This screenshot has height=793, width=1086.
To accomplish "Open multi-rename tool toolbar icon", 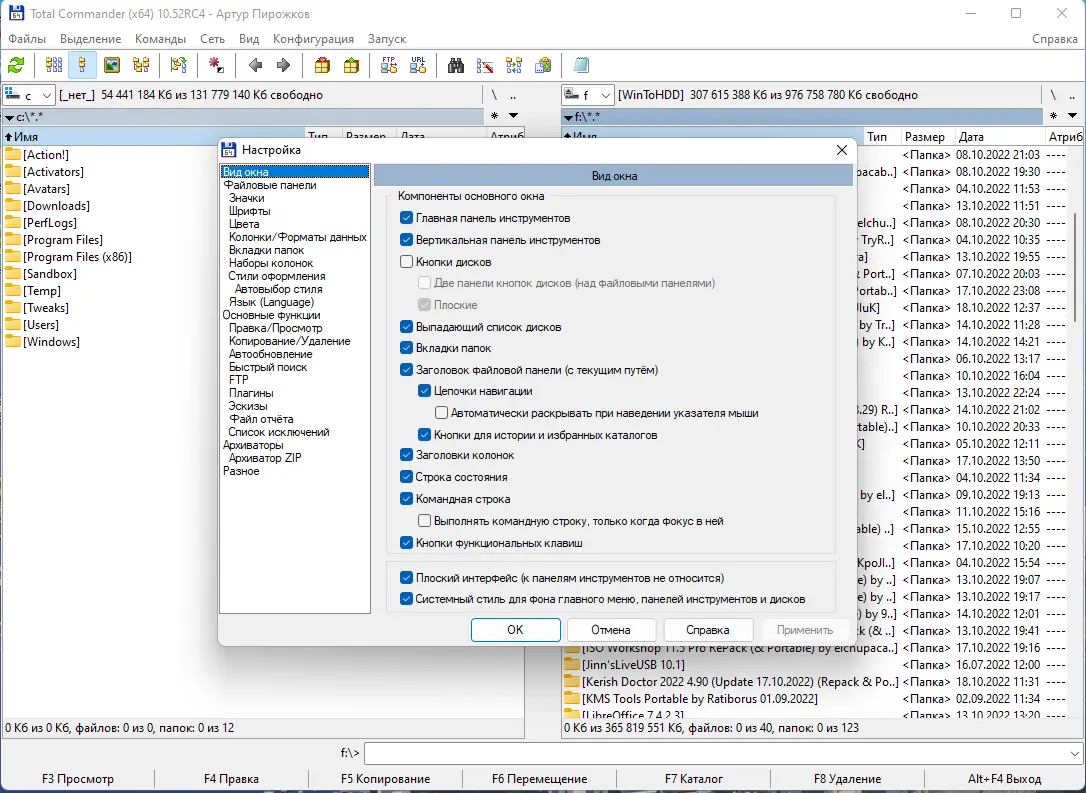I will pos(485,66).
